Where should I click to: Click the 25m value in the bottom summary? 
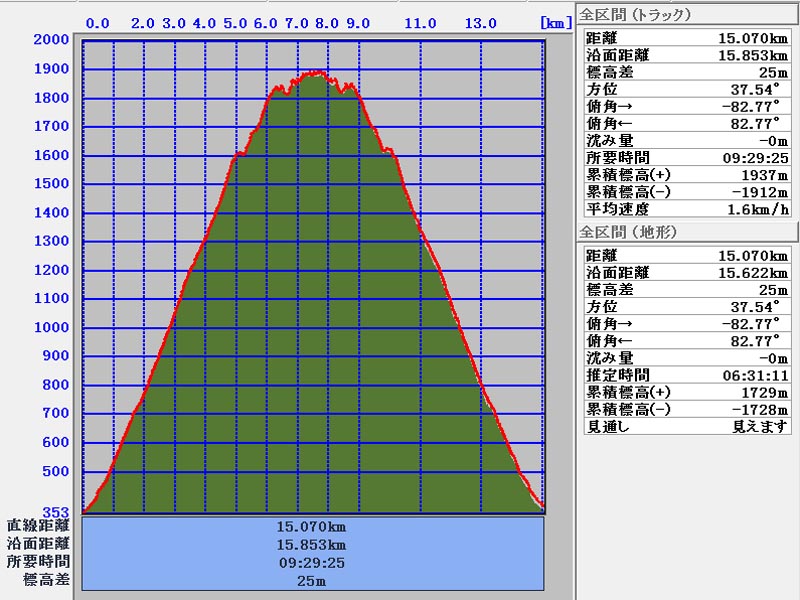(315, 580)
